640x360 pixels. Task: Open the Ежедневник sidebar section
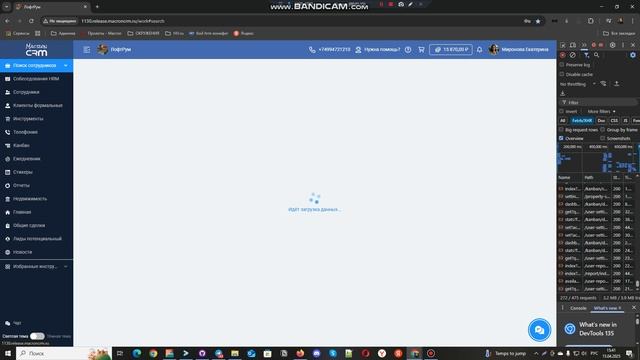coord(36,159)
